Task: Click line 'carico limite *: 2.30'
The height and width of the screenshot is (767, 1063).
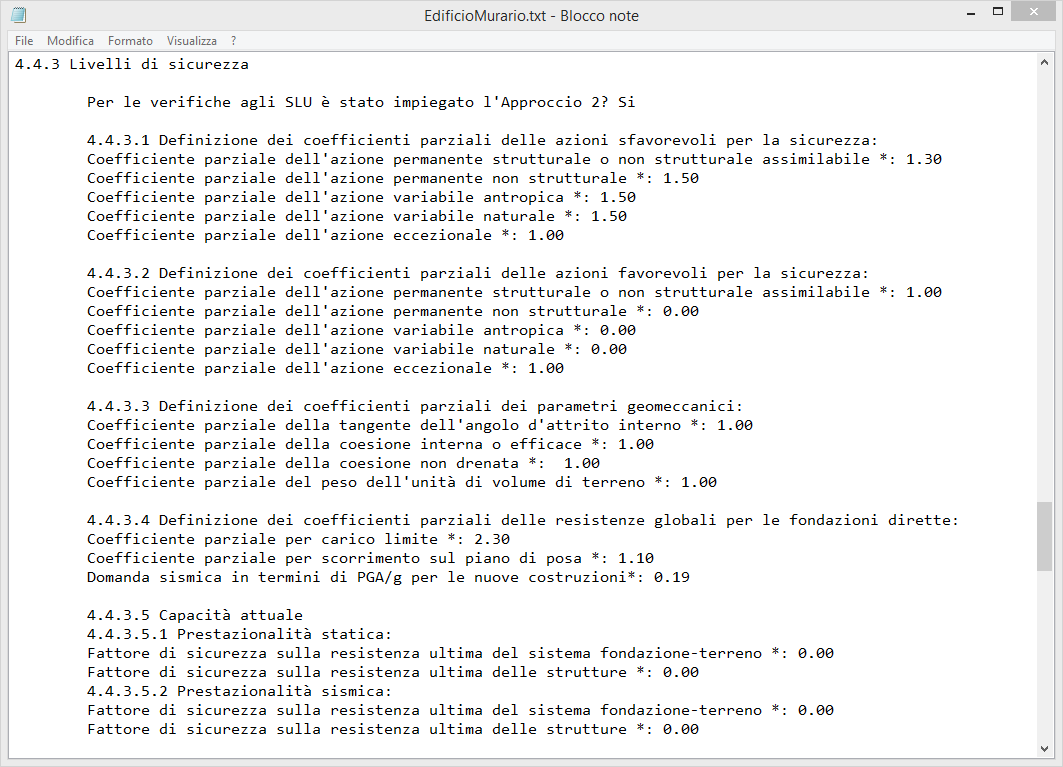Action: click(x=298, y=539)
